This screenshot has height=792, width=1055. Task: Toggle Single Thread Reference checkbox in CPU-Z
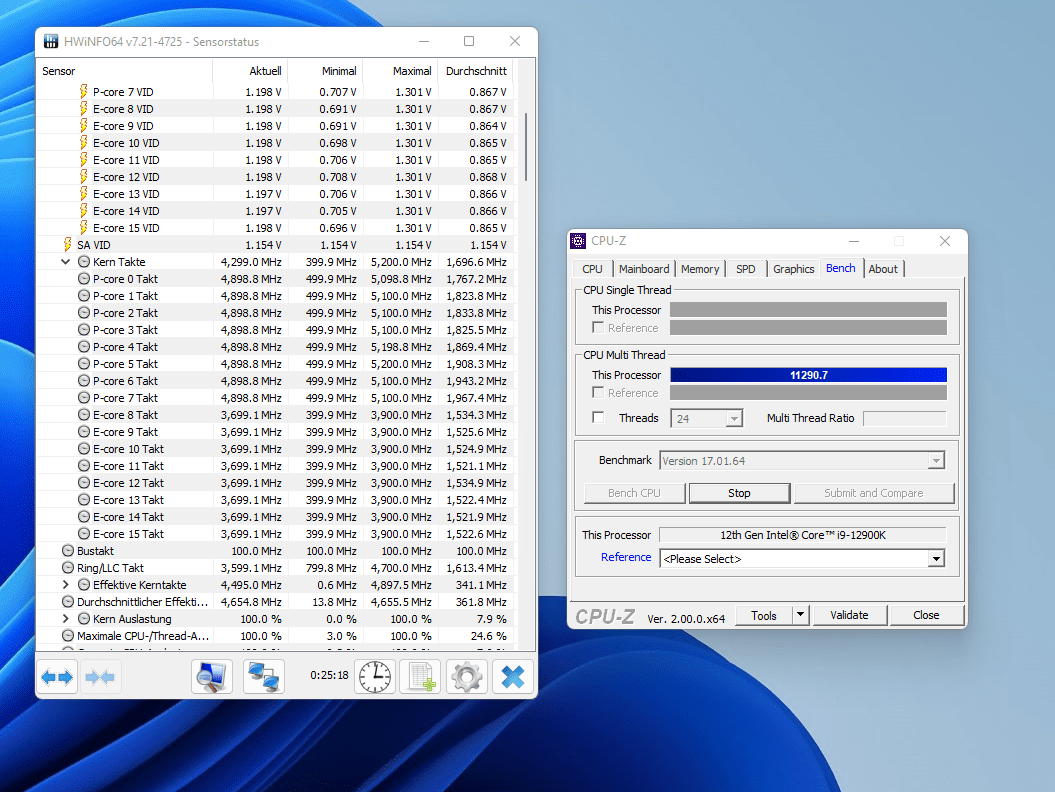click(597, 327)
